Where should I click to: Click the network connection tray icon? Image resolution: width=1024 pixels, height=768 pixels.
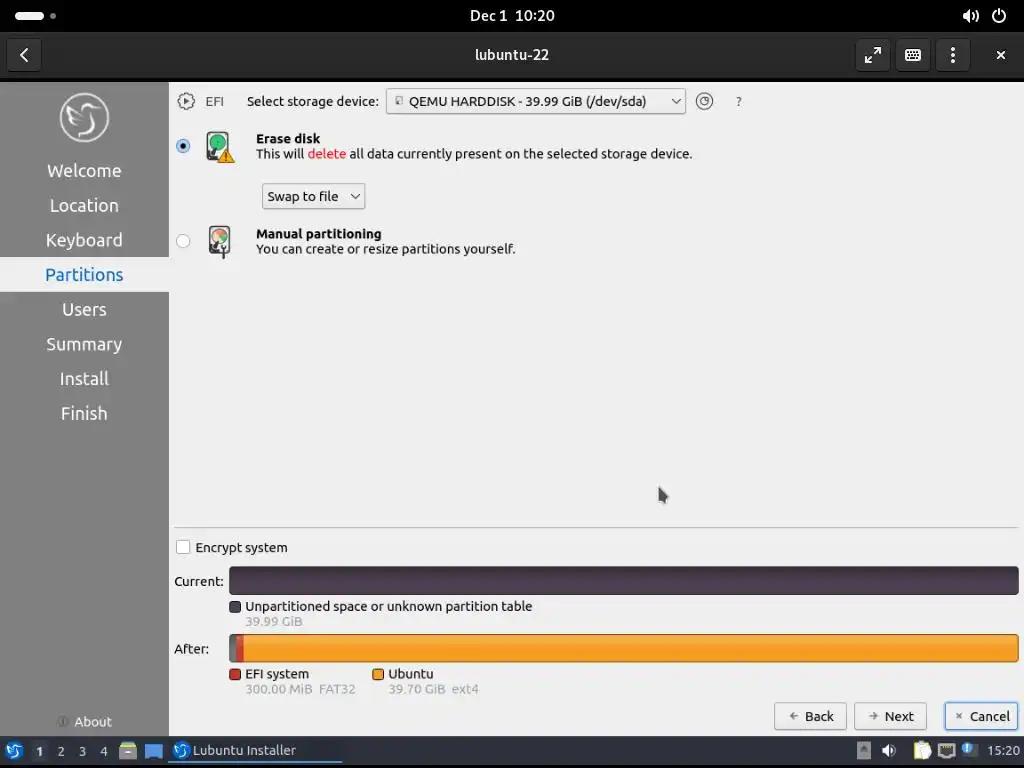click(x=946, y=751)
